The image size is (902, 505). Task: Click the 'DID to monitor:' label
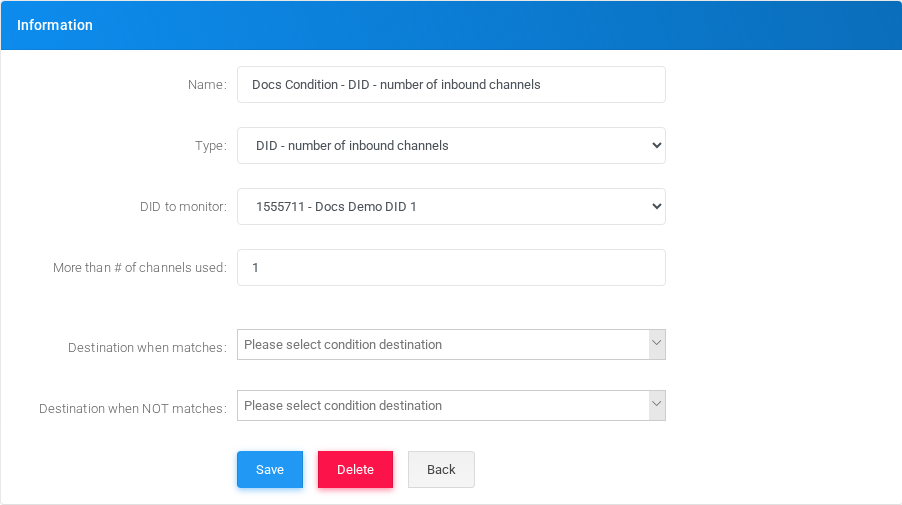(184, 206)
